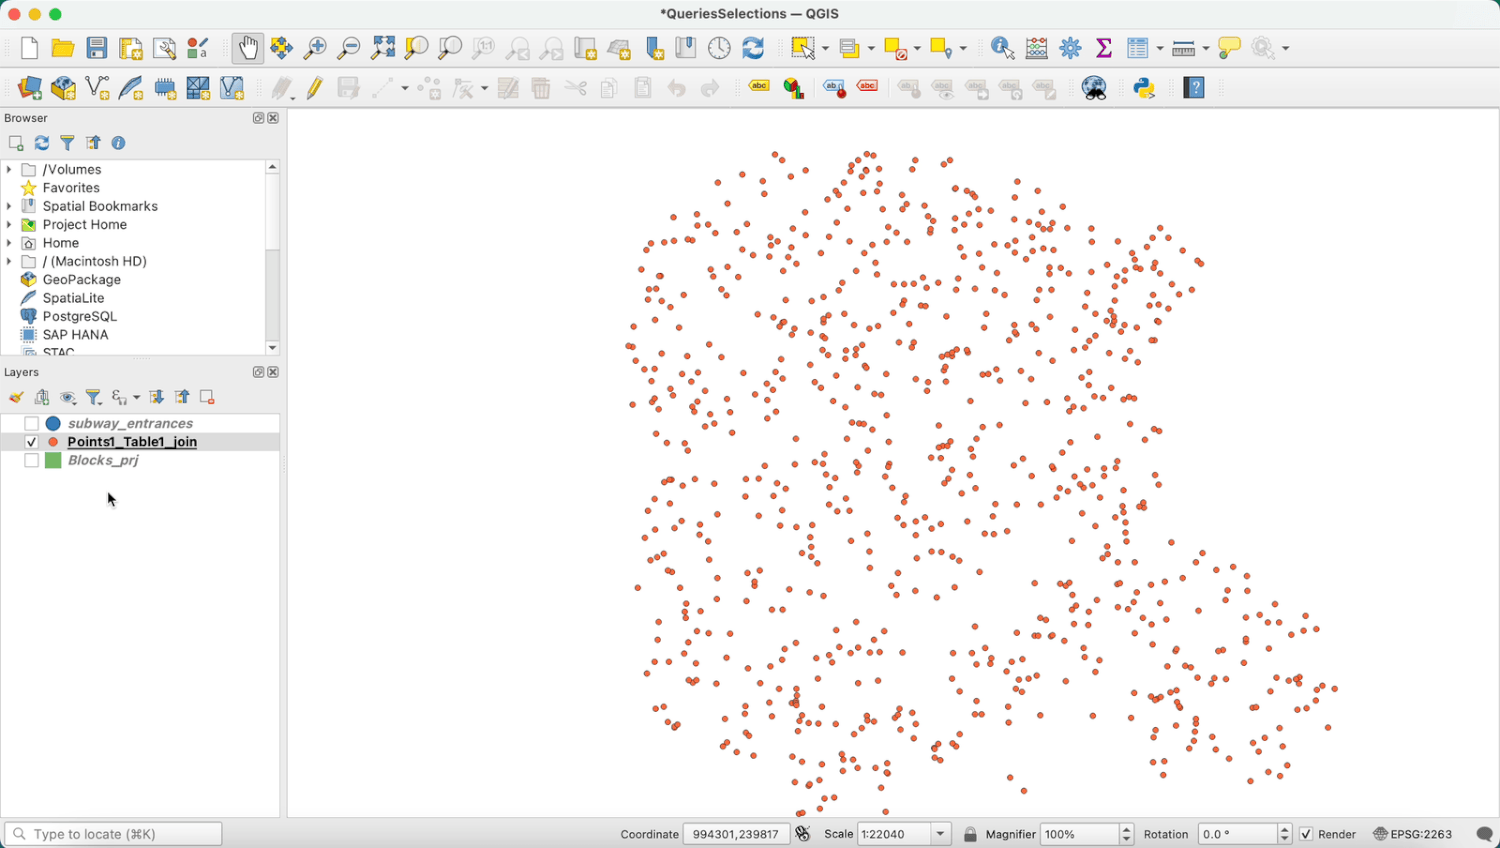This screenshot has height=848, width=1500.
Task: Activate the Zoom In tool
Action: click(314, 47)
